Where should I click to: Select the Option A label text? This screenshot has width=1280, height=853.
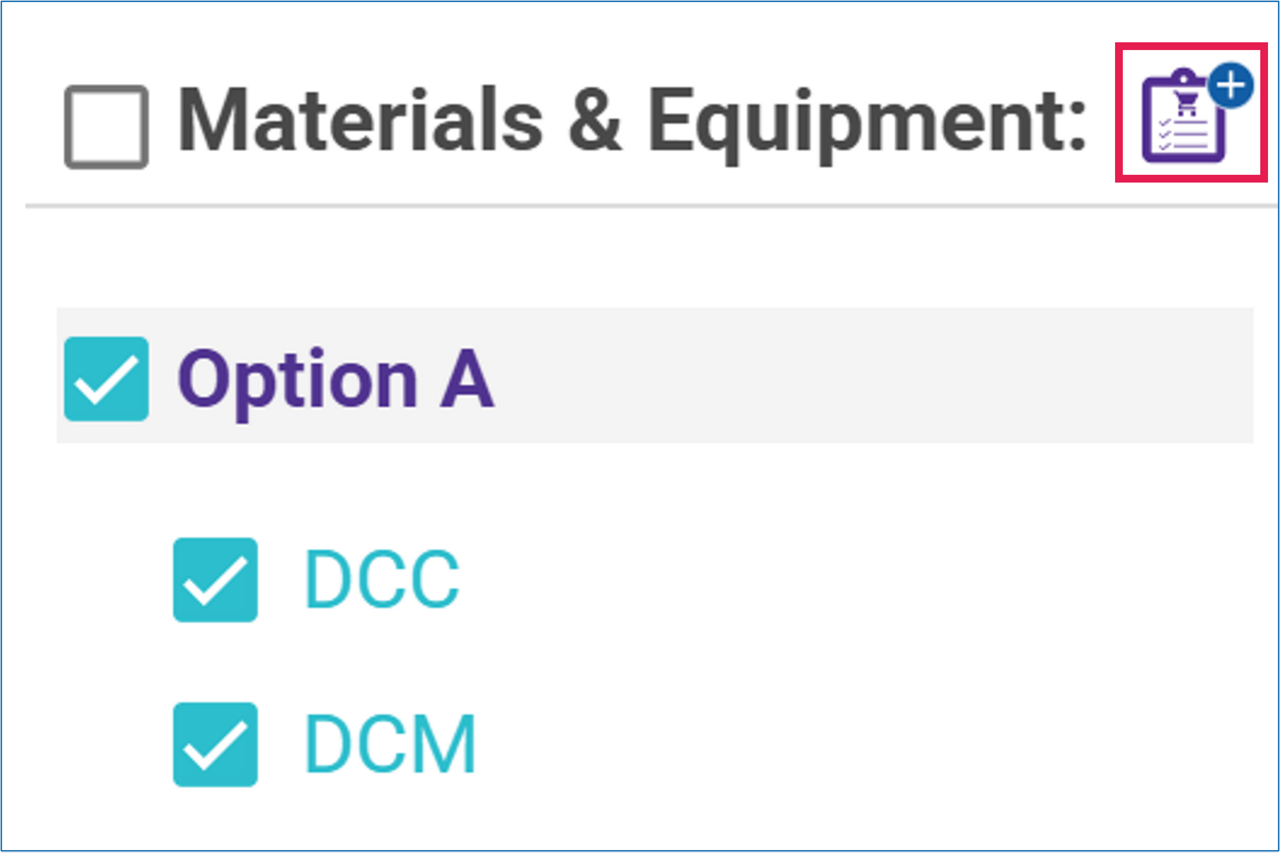(x=335, y=379)
